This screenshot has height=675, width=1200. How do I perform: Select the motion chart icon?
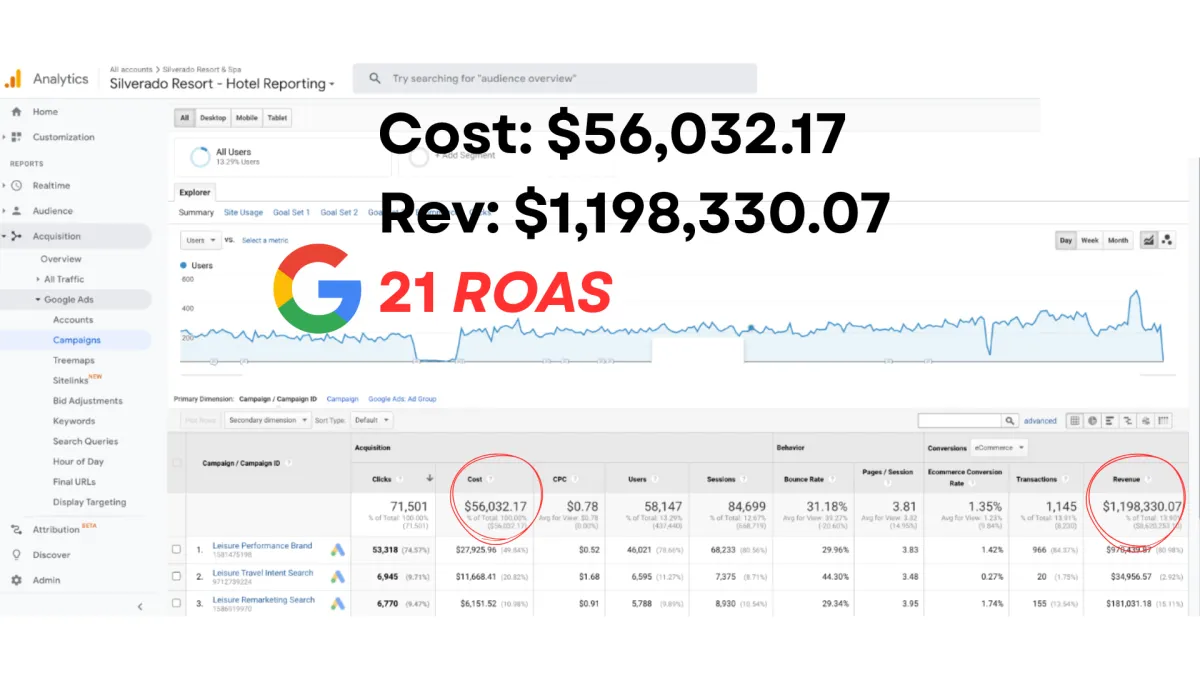(1167, 240)
